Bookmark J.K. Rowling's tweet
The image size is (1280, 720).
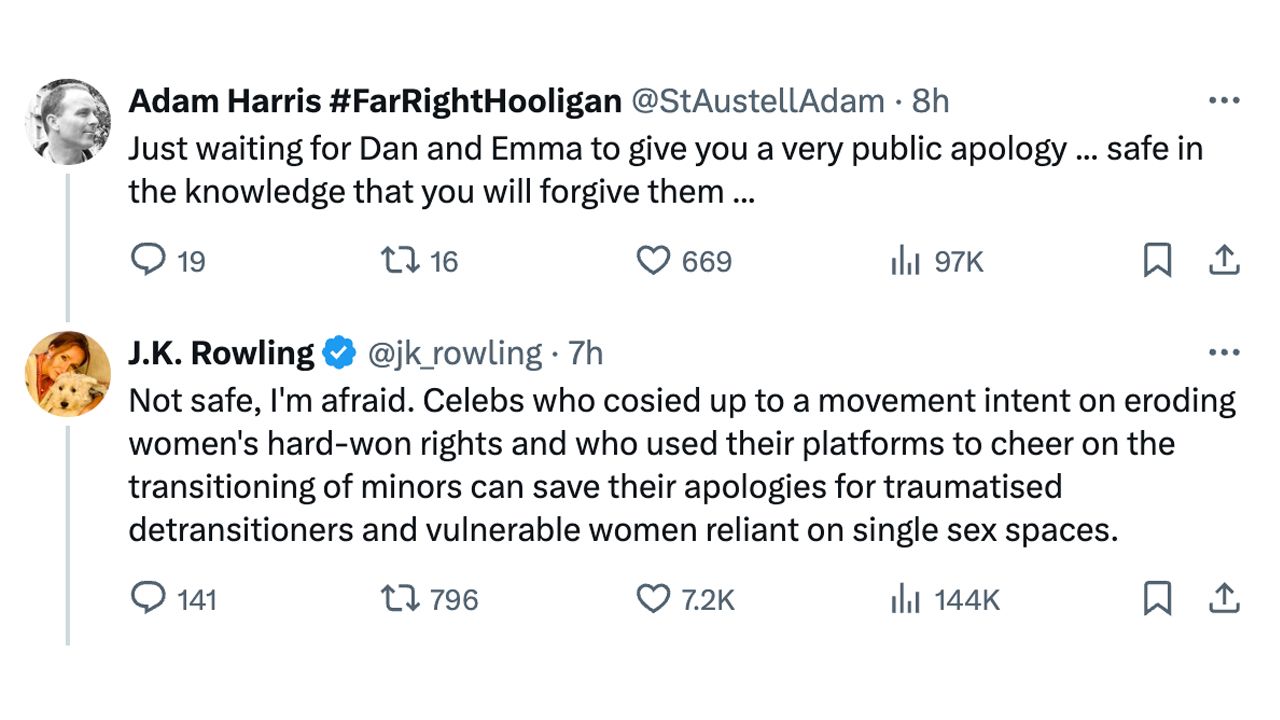1157,599
